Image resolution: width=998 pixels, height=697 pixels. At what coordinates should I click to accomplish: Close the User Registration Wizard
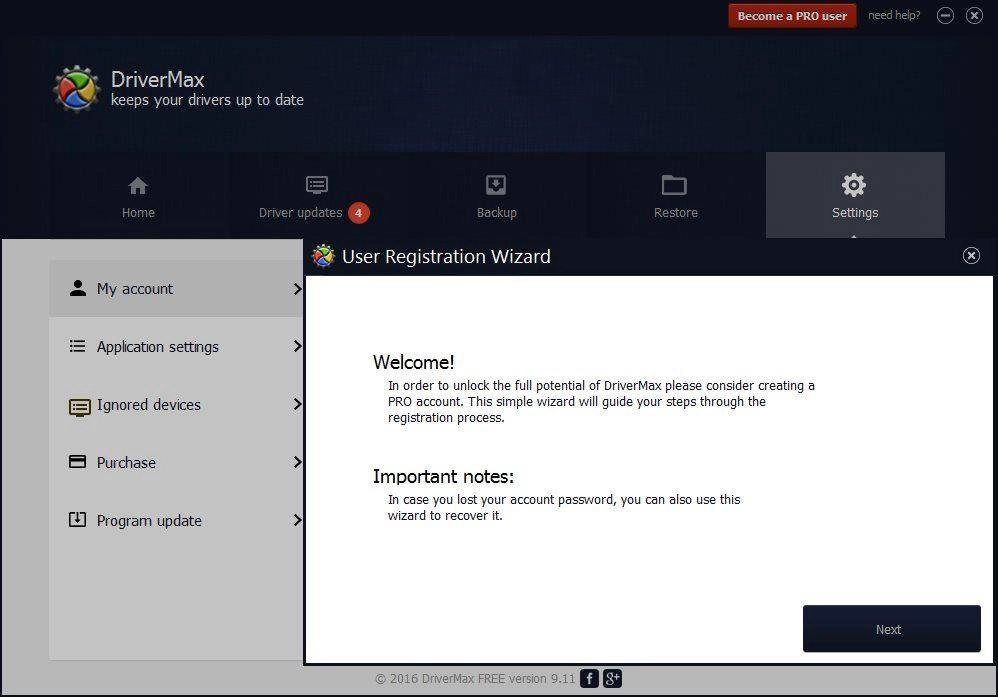971,256
